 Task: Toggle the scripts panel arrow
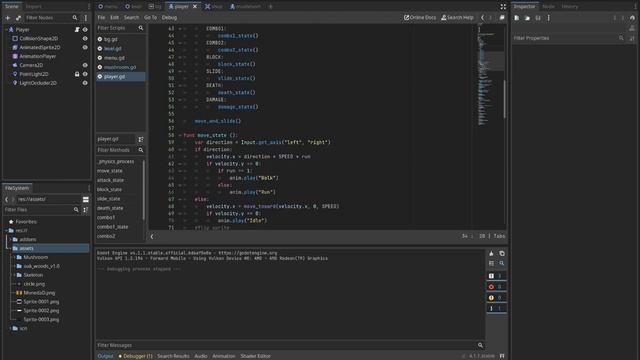click(152, 237)
